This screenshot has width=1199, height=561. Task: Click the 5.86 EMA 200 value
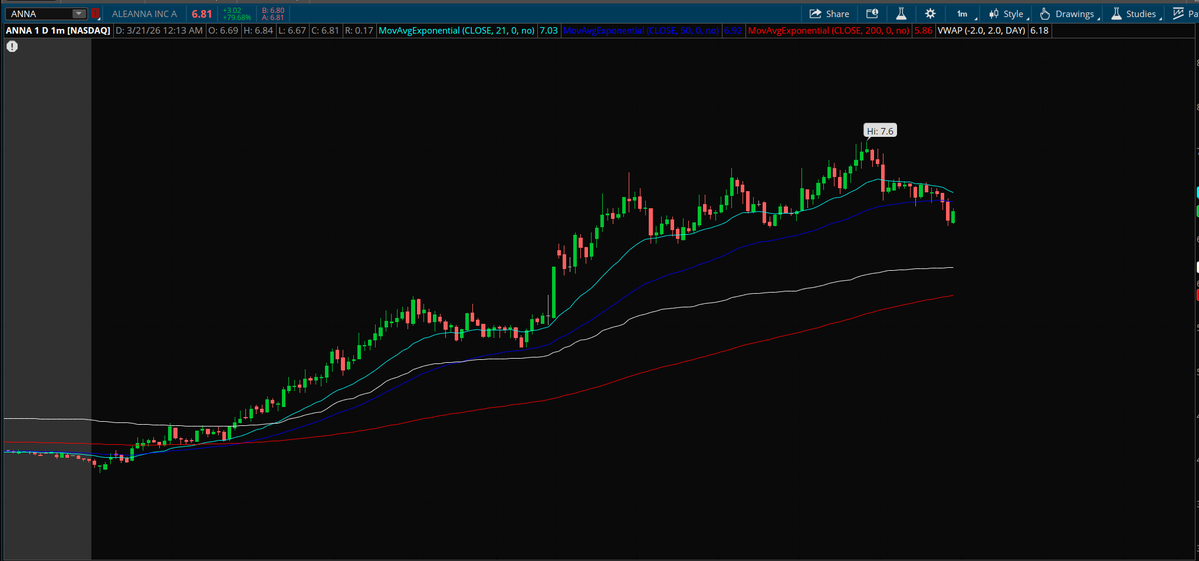coord(923,31)
